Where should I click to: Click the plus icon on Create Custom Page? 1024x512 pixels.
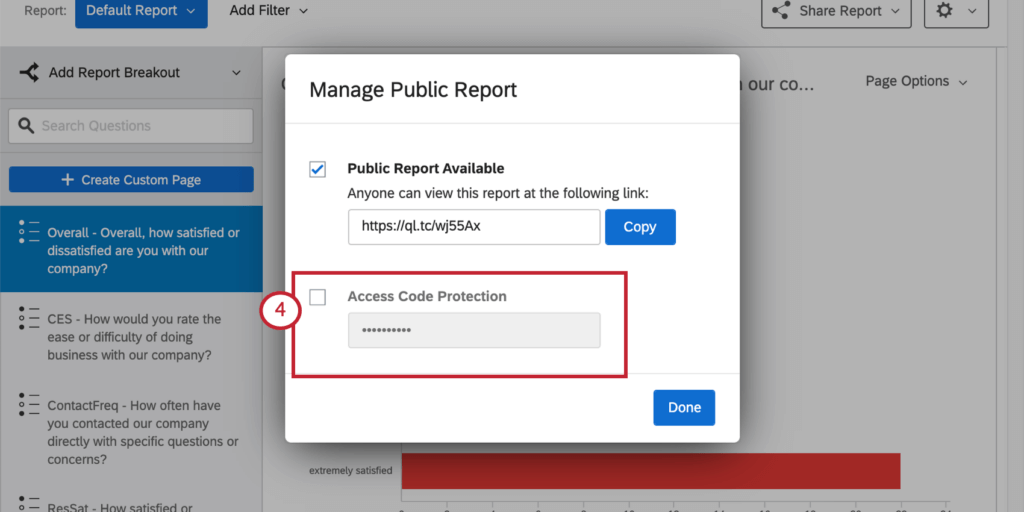[68, 180]
